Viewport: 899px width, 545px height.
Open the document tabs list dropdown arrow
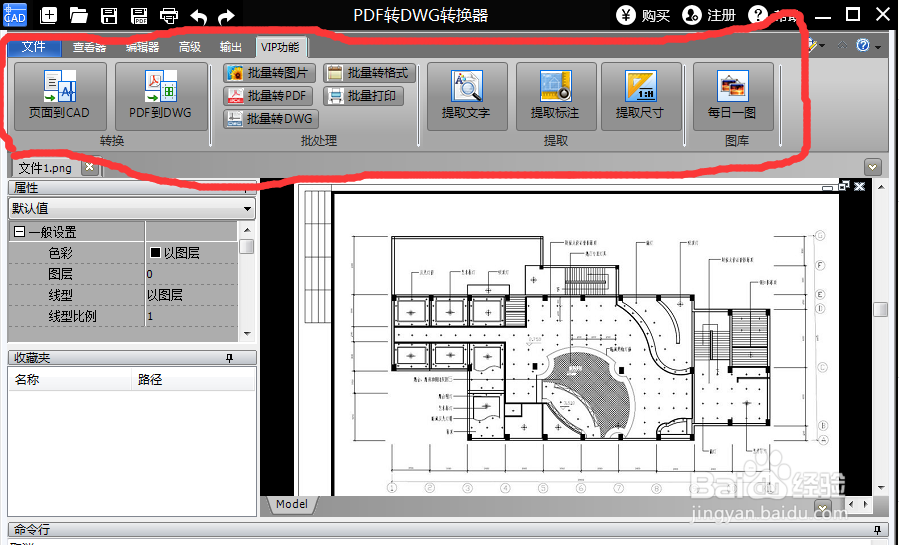tap(873, 167)
